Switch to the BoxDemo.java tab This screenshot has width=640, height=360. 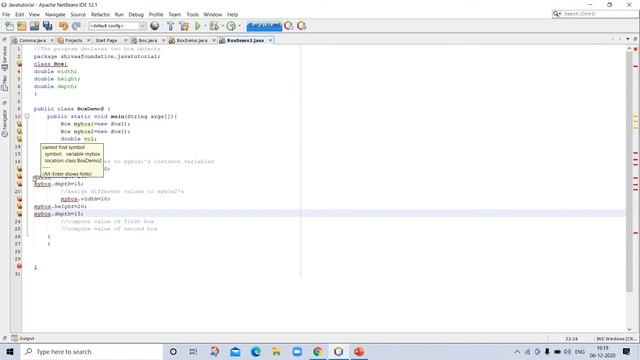(192, 40)
